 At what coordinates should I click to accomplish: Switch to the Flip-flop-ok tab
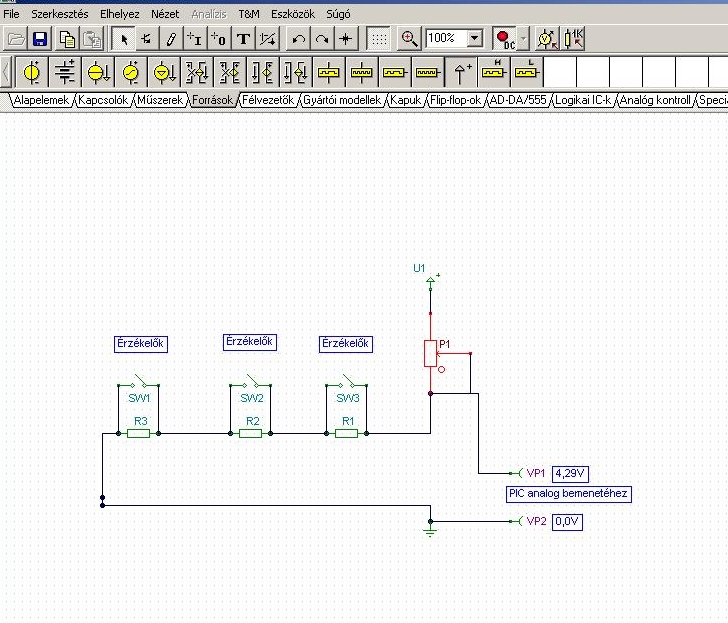(x=455, y=100)
